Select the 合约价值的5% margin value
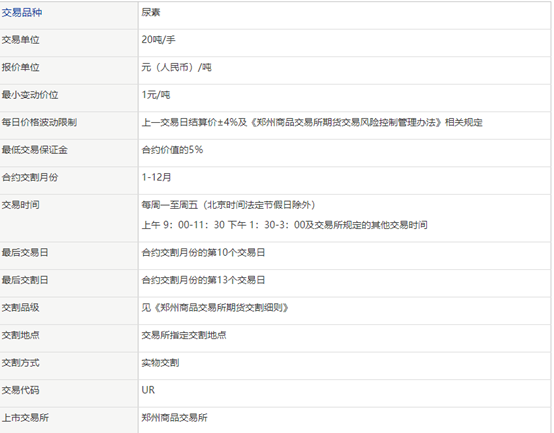Screen dimensions: 554x433 (x=172, y=150)
